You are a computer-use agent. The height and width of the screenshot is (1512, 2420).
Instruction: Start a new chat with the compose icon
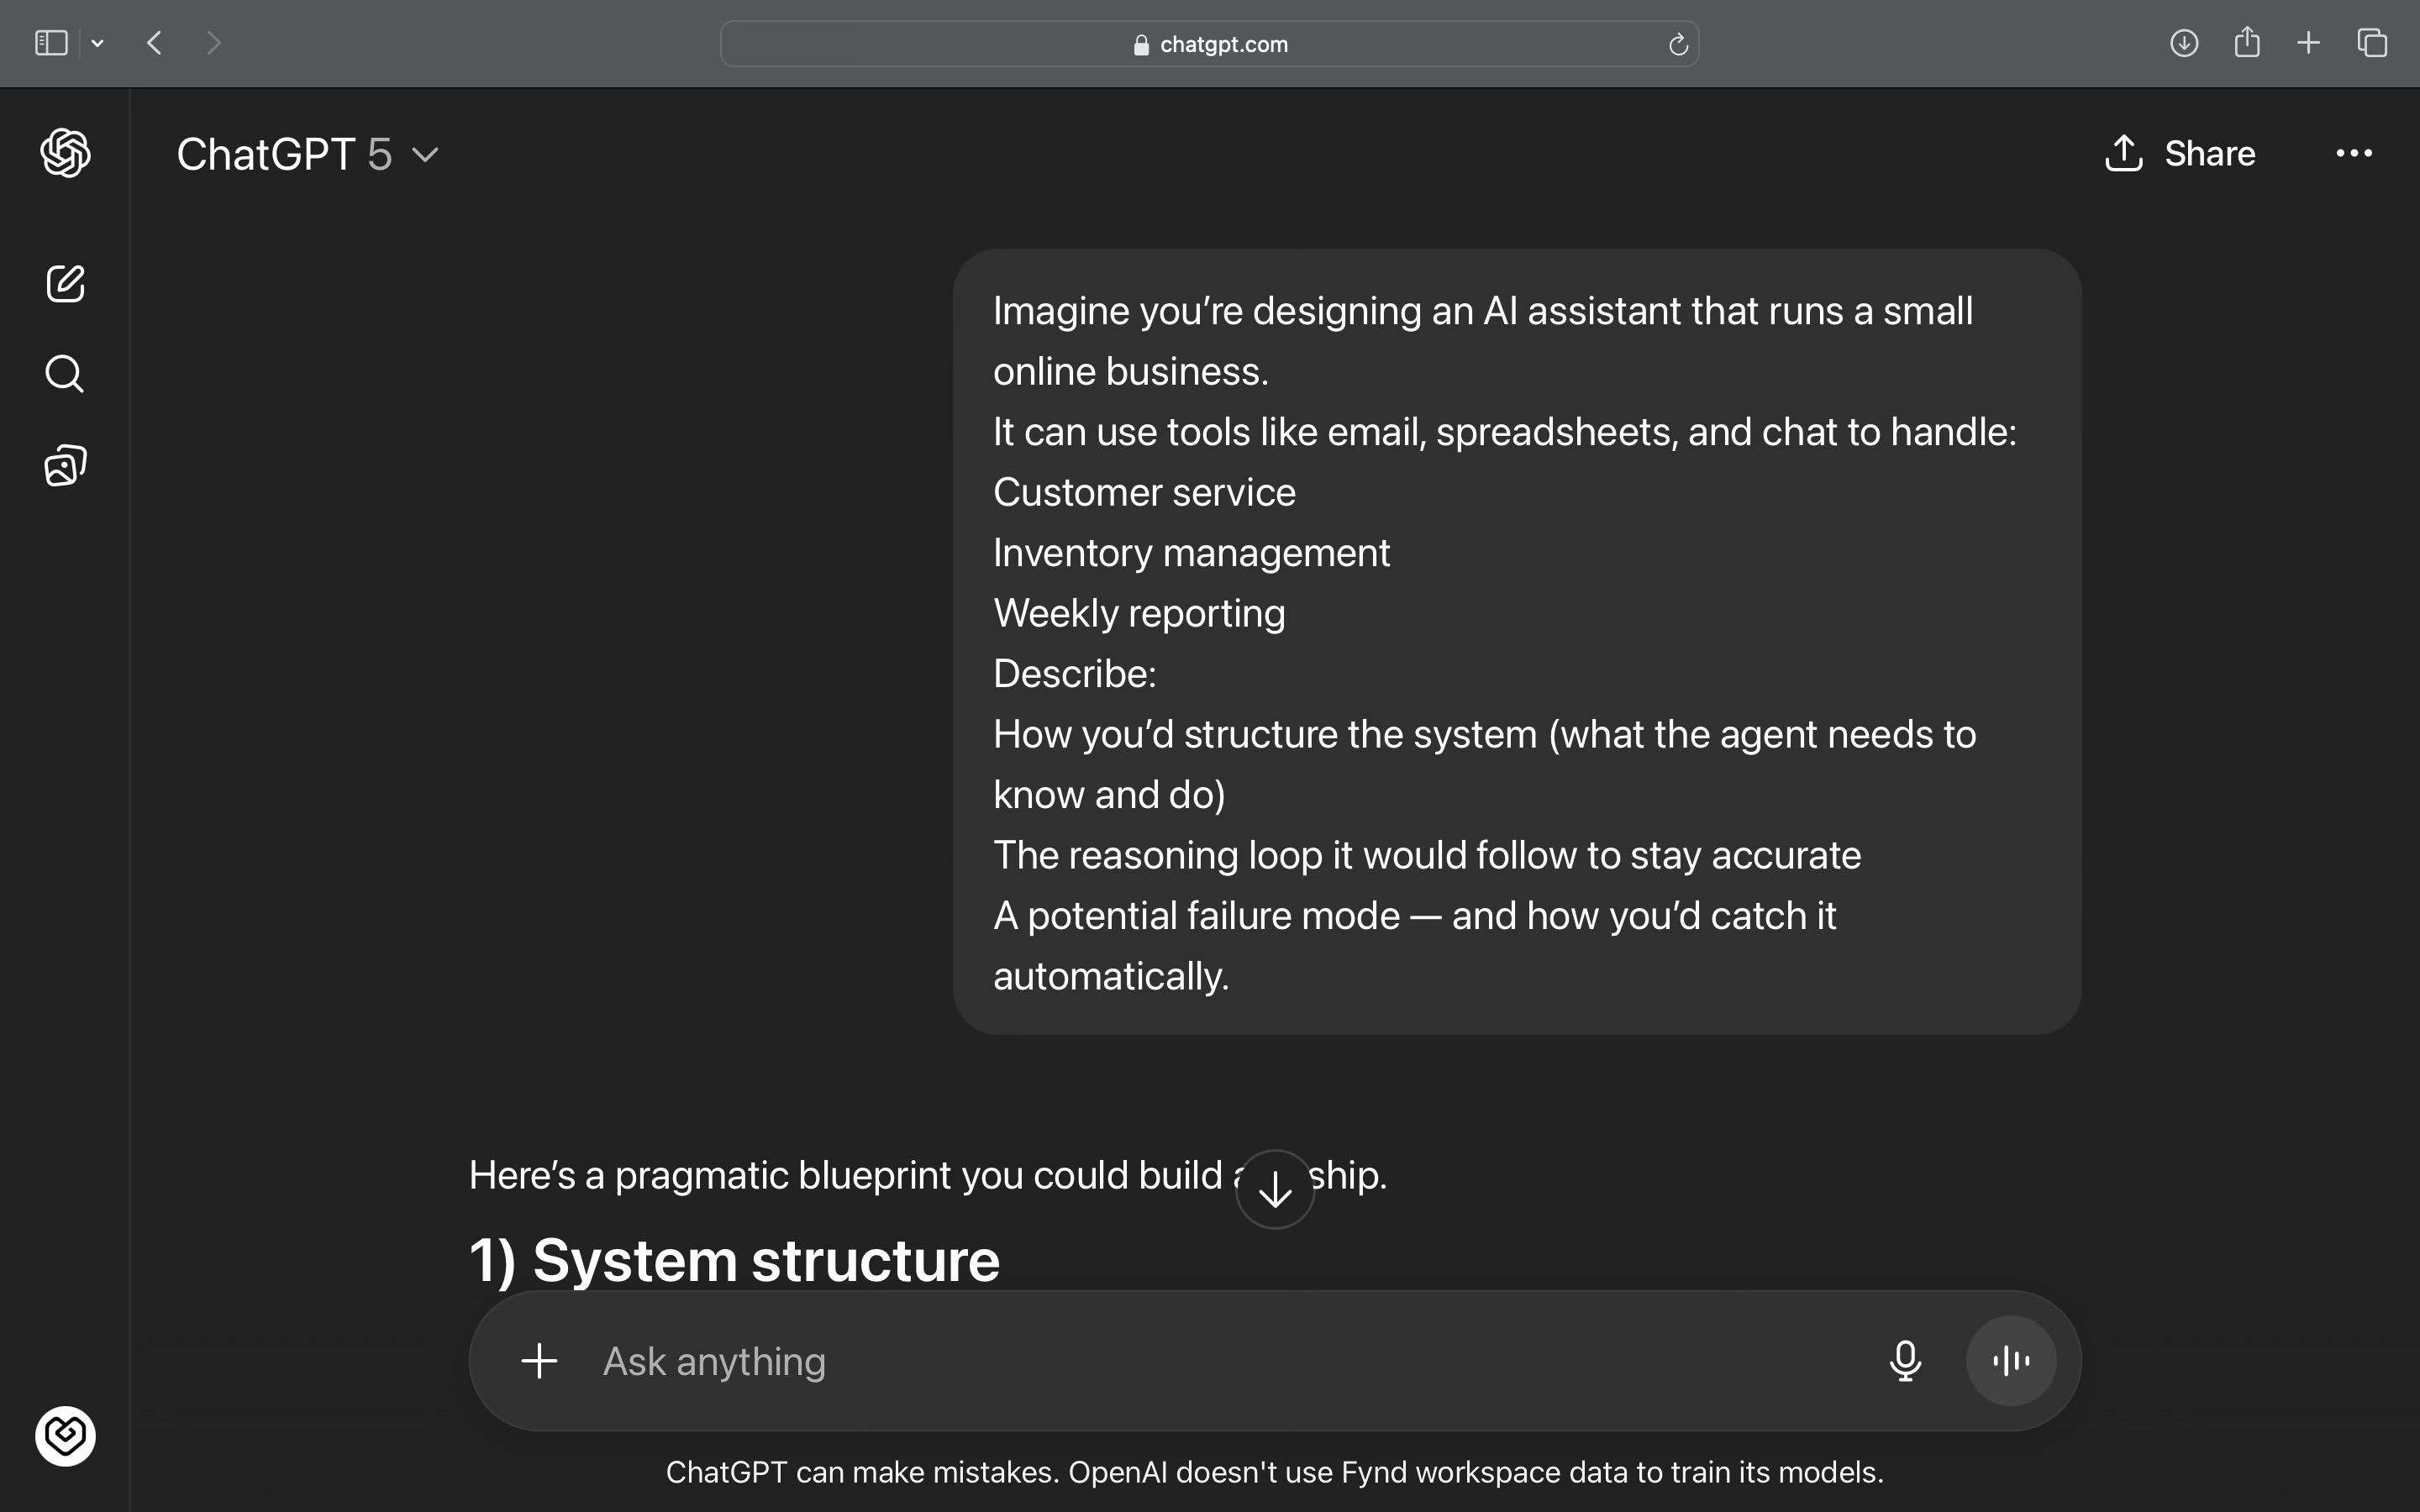[x=65, y=284]
